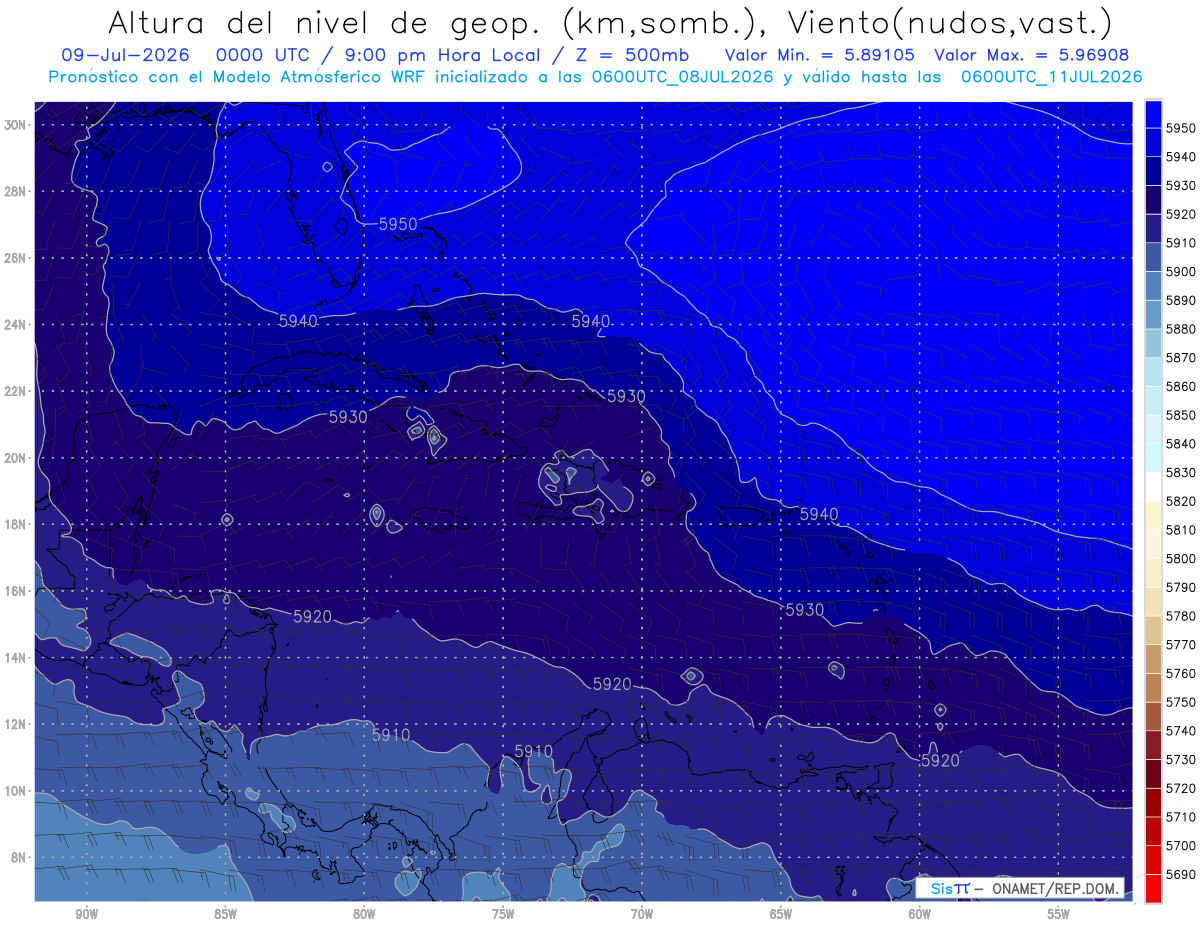Click 'Valor Min. = 5.89105'
The height and width of the screenshot is (927, 1200).
point(818,55)
